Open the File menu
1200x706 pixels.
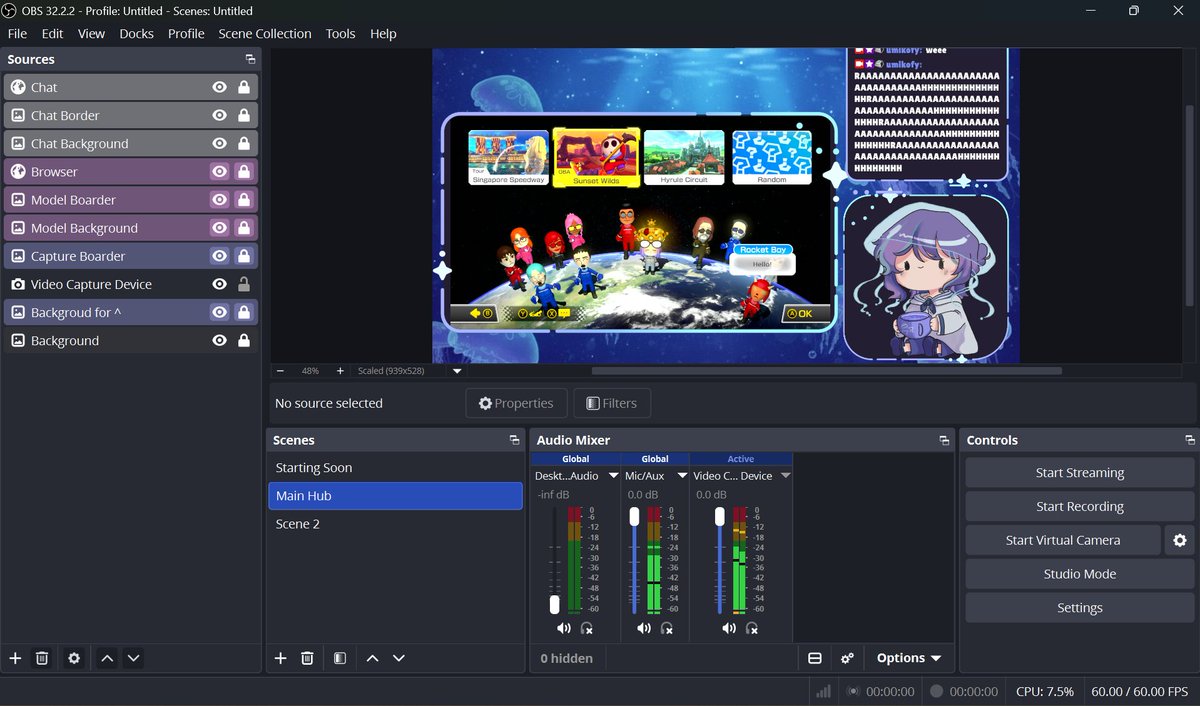click(x=17, y=33)
